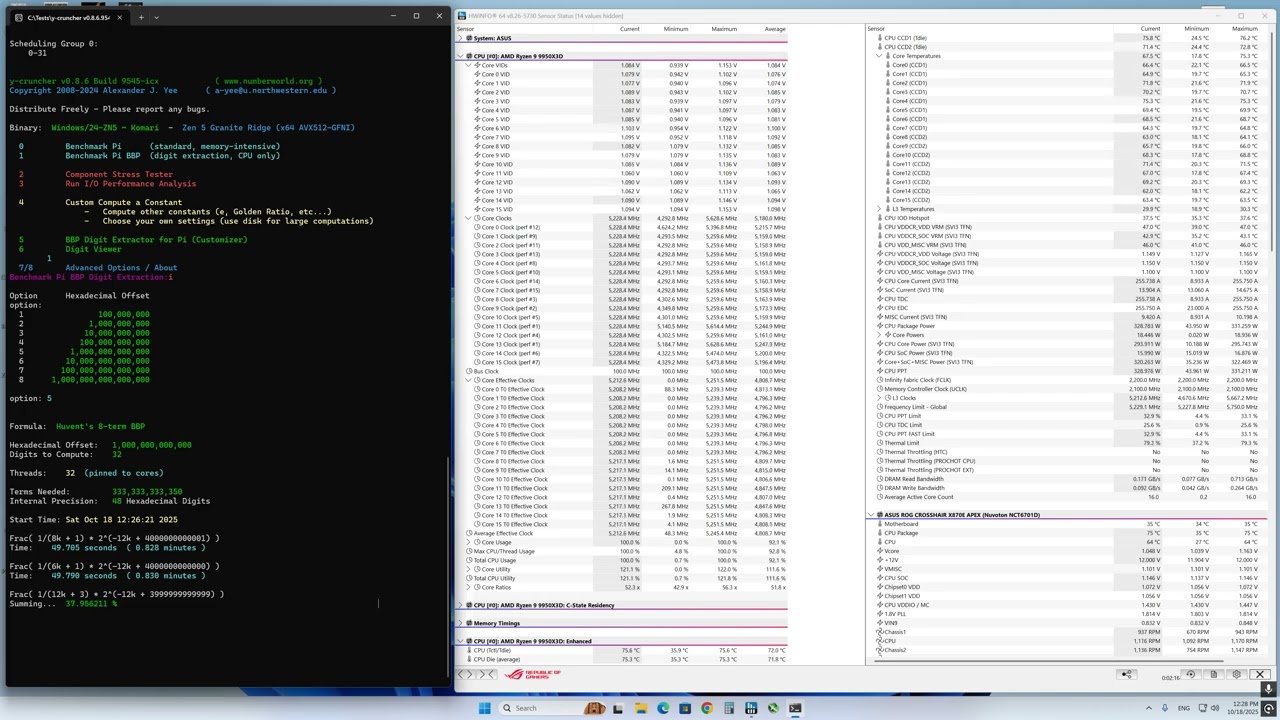Open terminal tab dropdown arrow

point(156,17)
